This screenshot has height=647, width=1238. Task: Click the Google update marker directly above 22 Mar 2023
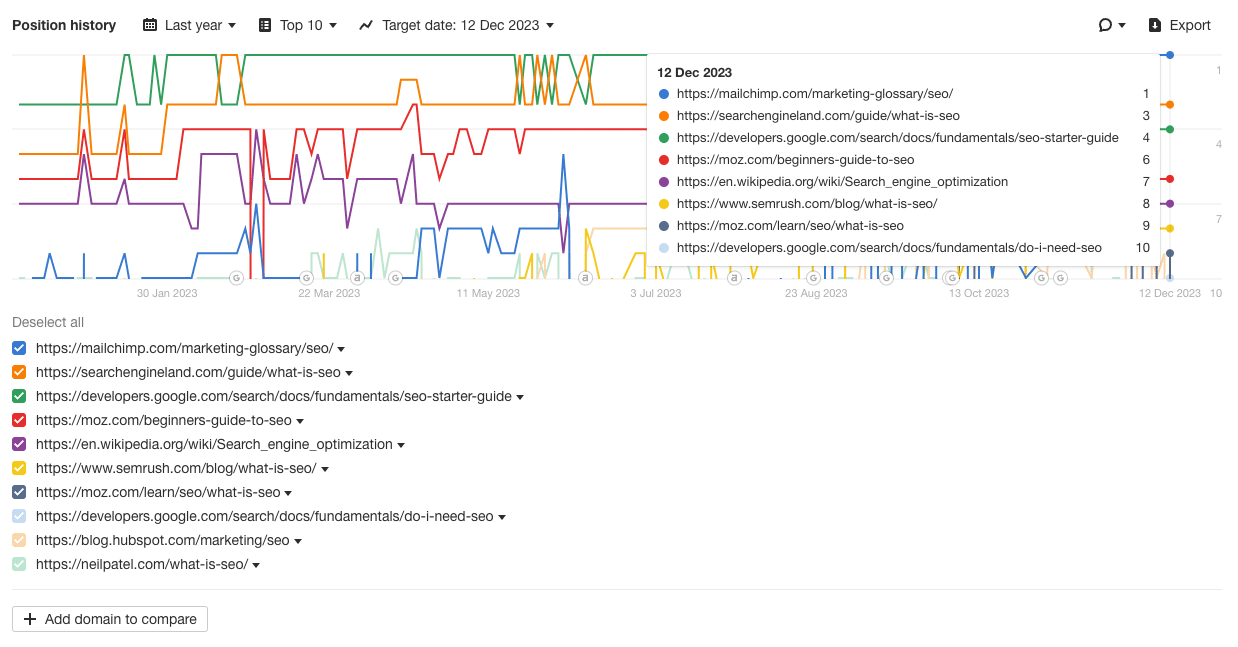tap(307, 277)
